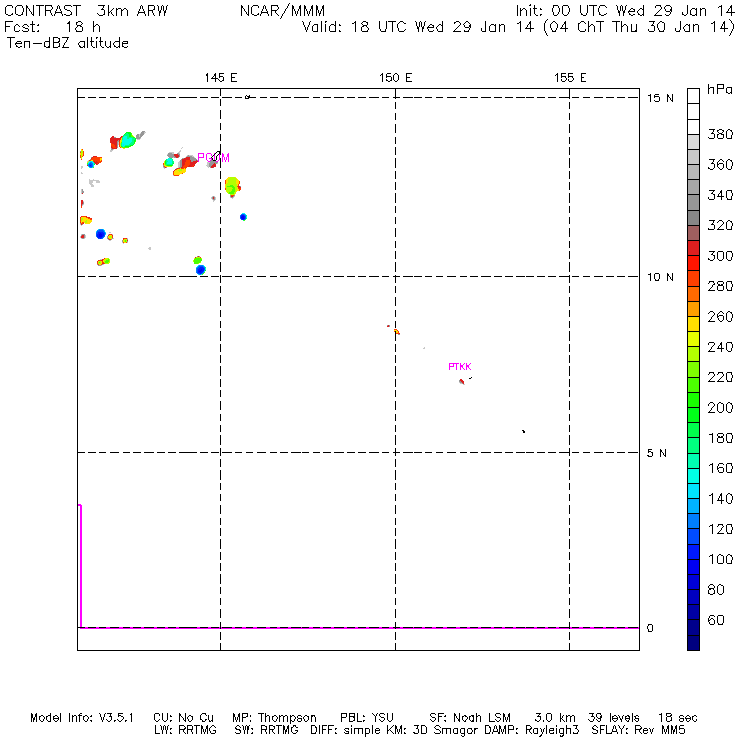Click the "260" colorbar value

[720, 317]
